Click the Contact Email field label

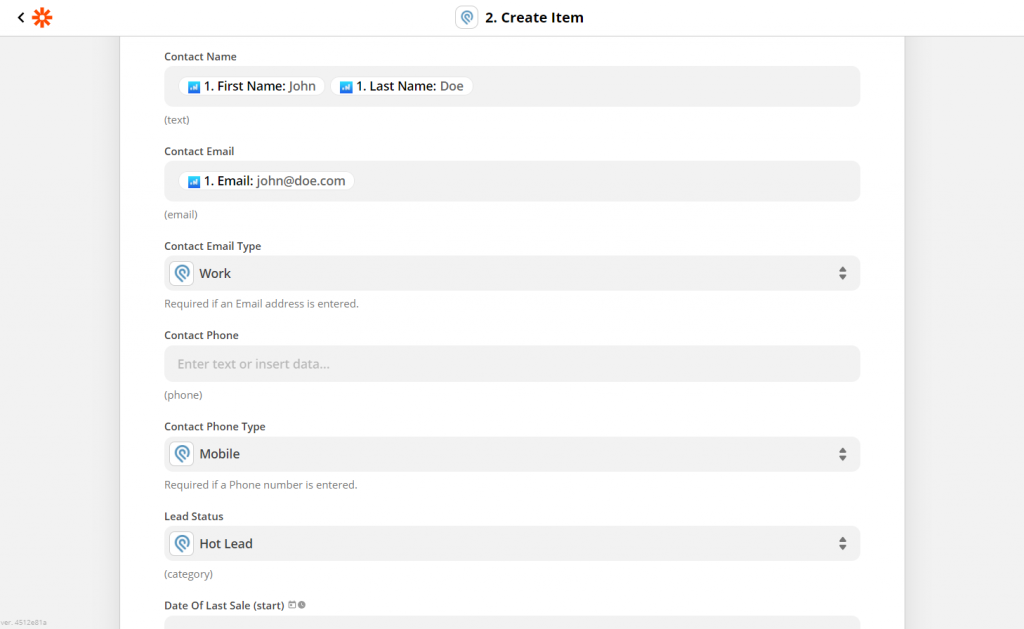click(x=199, y=152)
